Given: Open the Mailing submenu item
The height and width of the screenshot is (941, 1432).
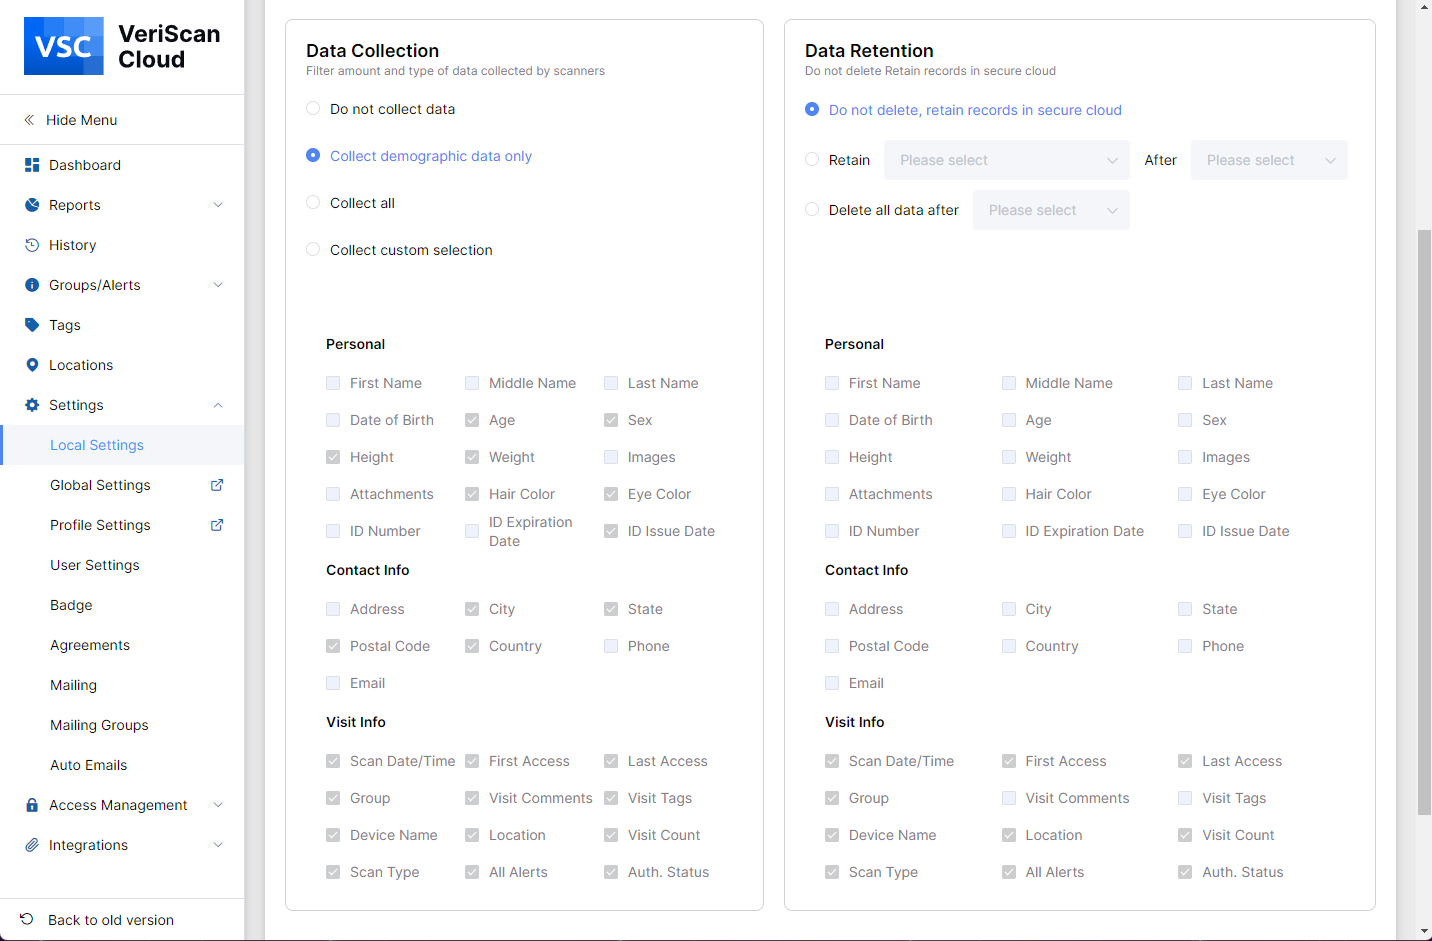Looking at the screenshot, I should click(122, 685).
